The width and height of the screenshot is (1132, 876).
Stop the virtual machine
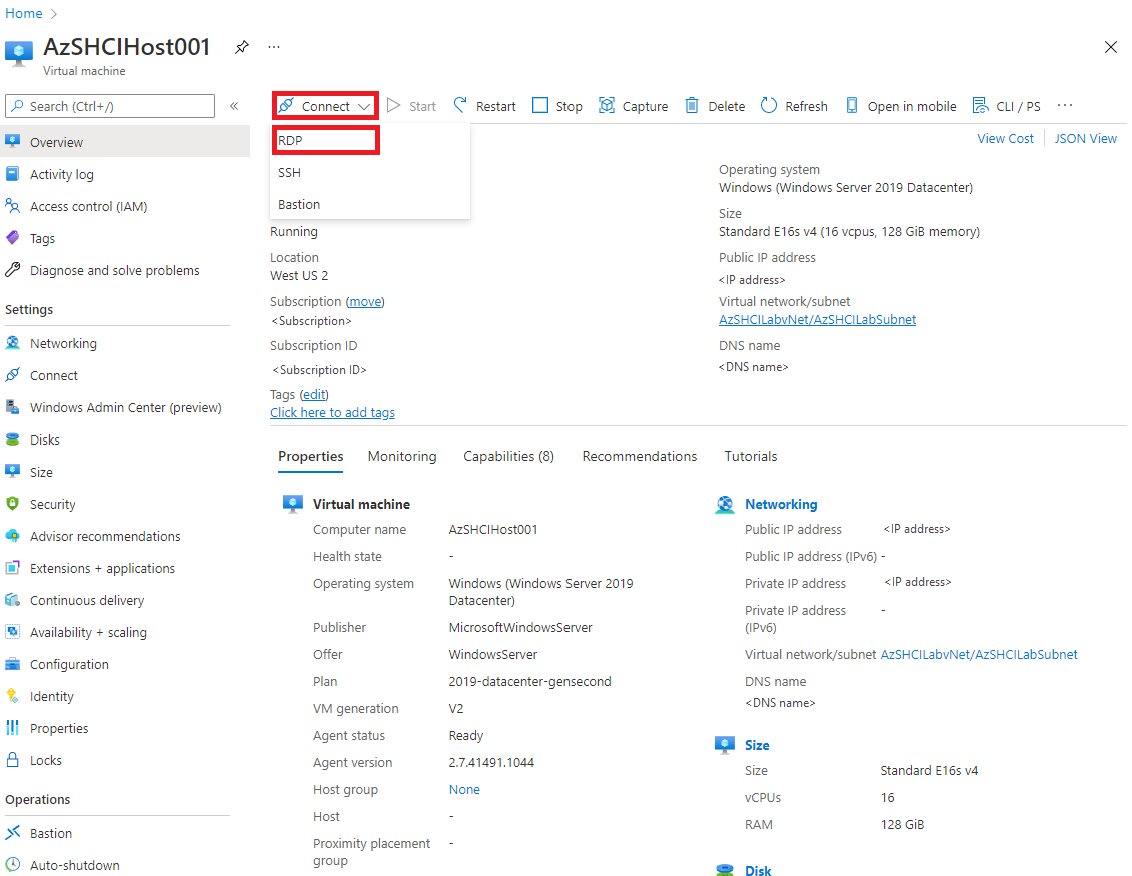point(557,106)
